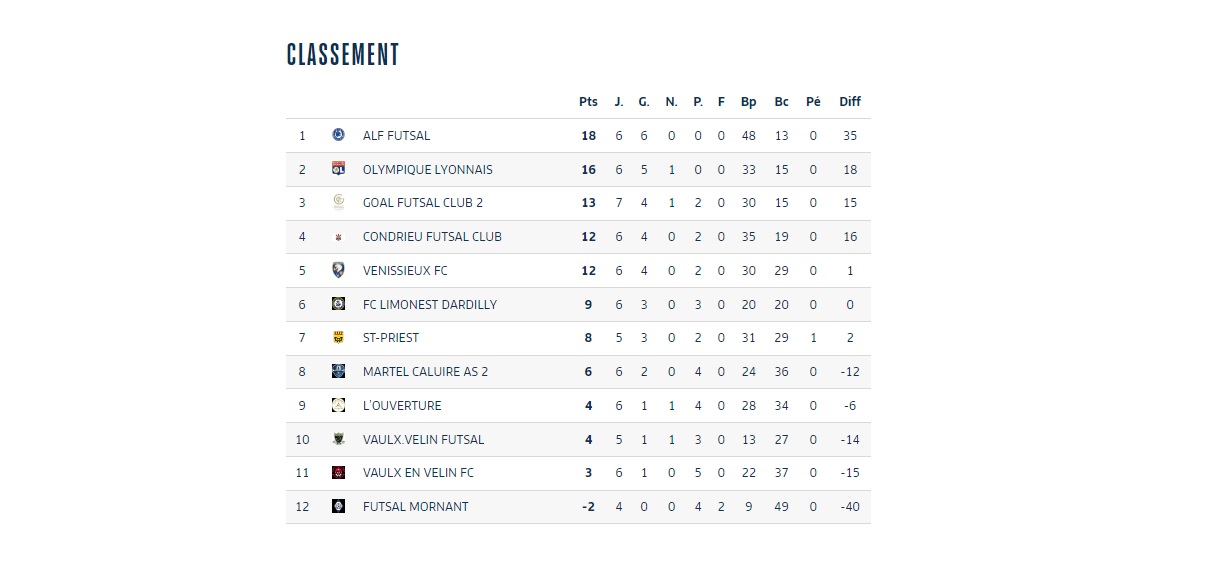1211x577 pixels.
Task: Open the ALF FUTSAL team link
Action: pos(396,135)
